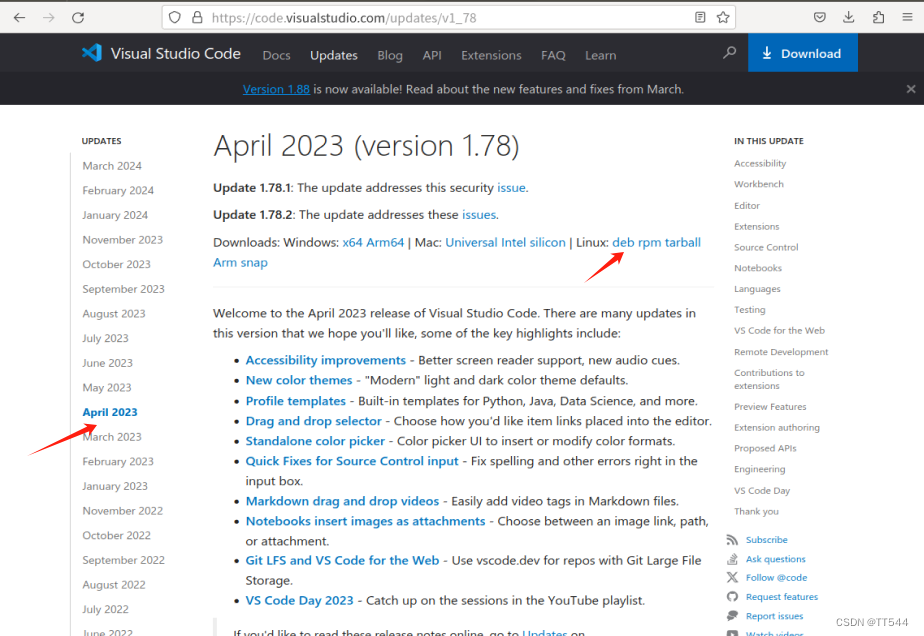Select March 2024 in updates list

(112, 166)
